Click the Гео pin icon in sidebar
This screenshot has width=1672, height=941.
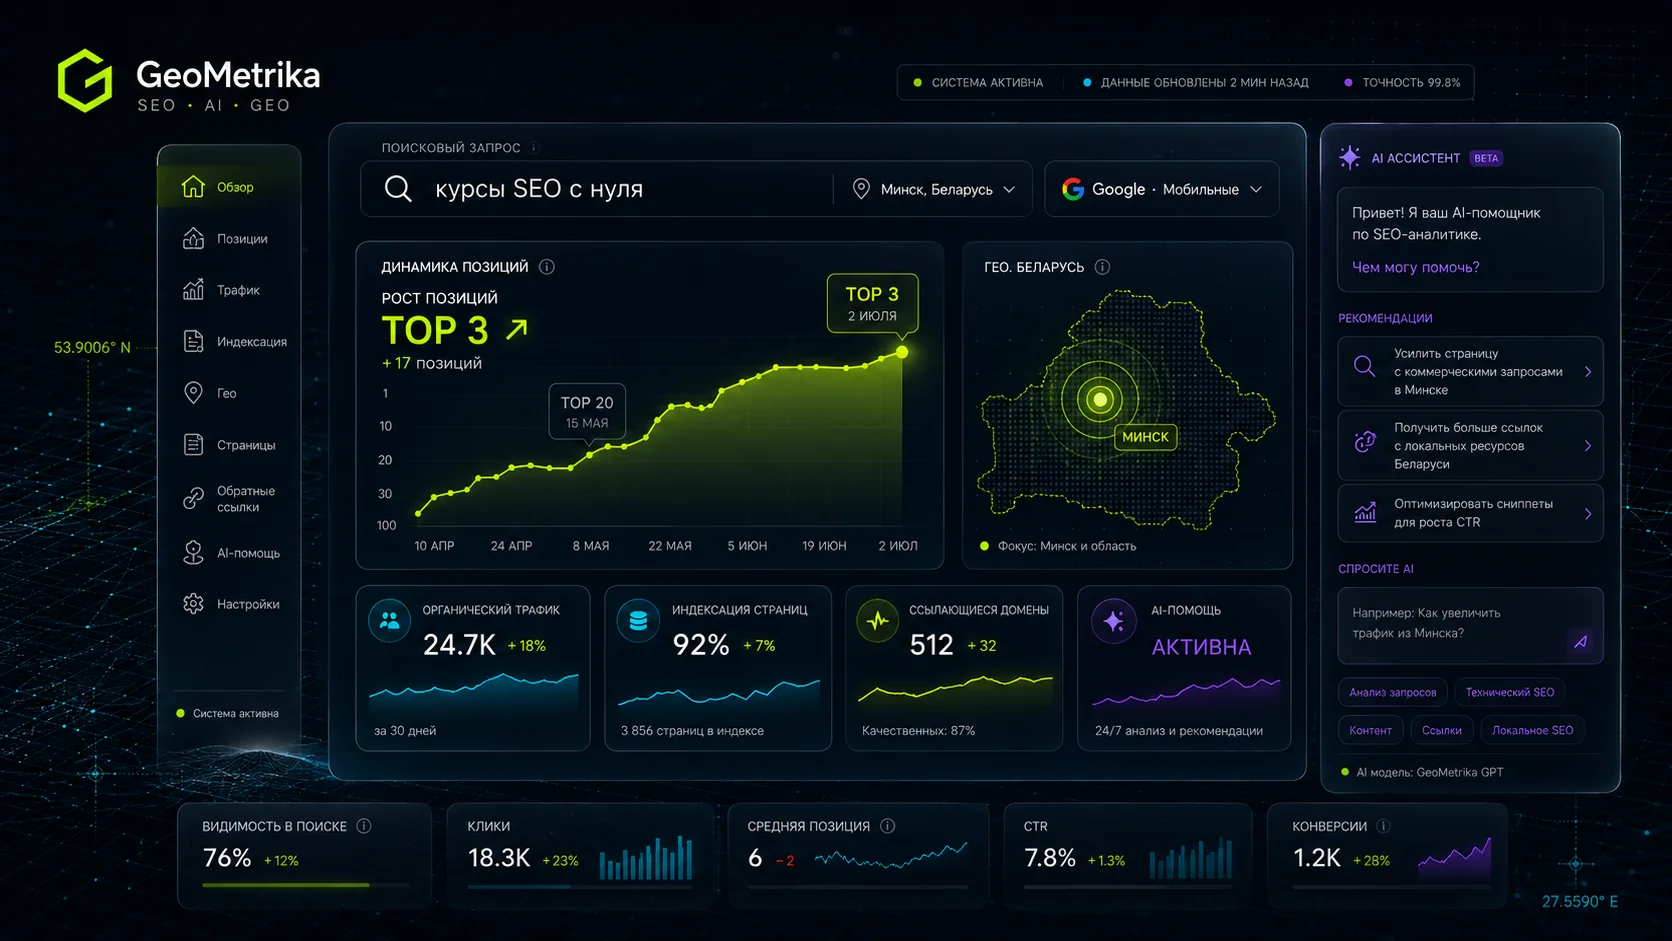click(x=193, y=393)
